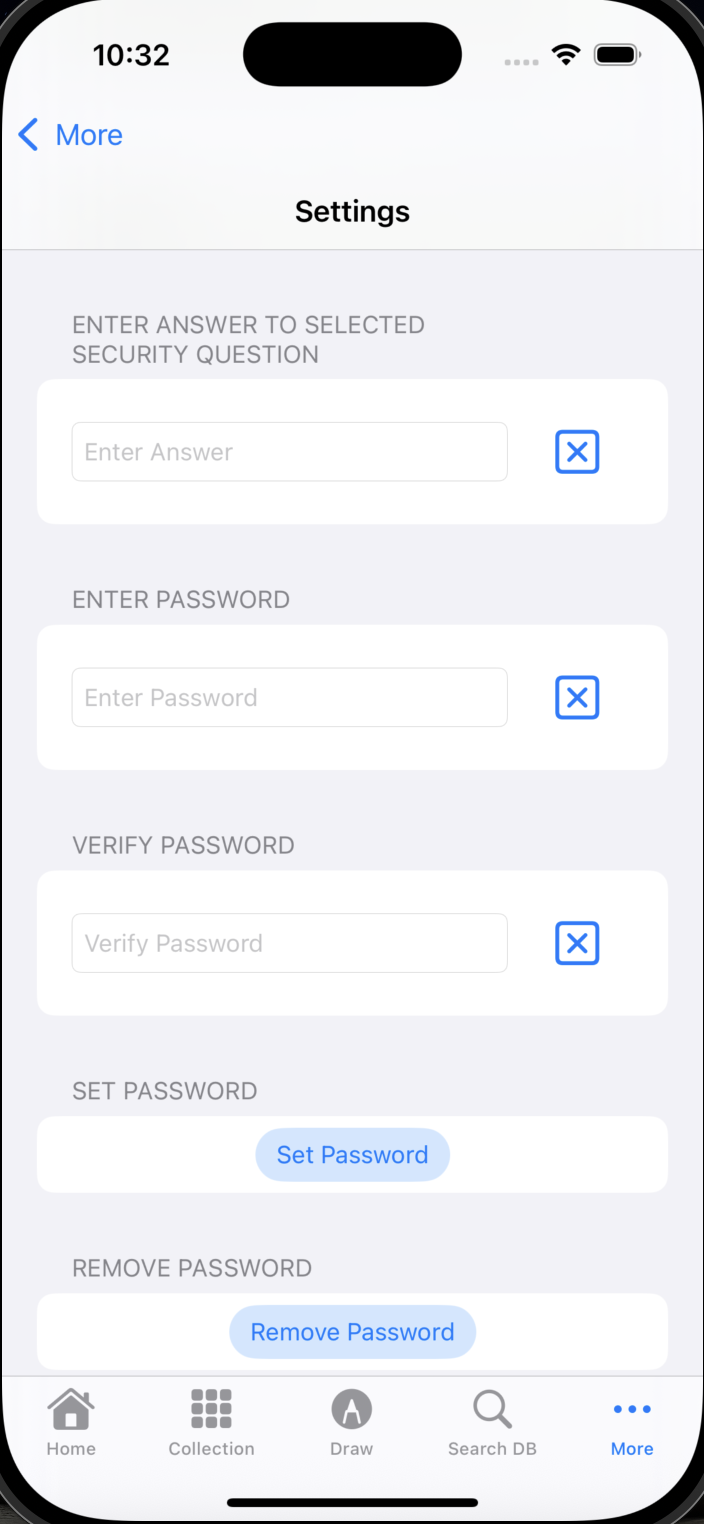Tap the battery indicator in status bar
This screenshot has height=1524, width=704.
tap(617, 55)
